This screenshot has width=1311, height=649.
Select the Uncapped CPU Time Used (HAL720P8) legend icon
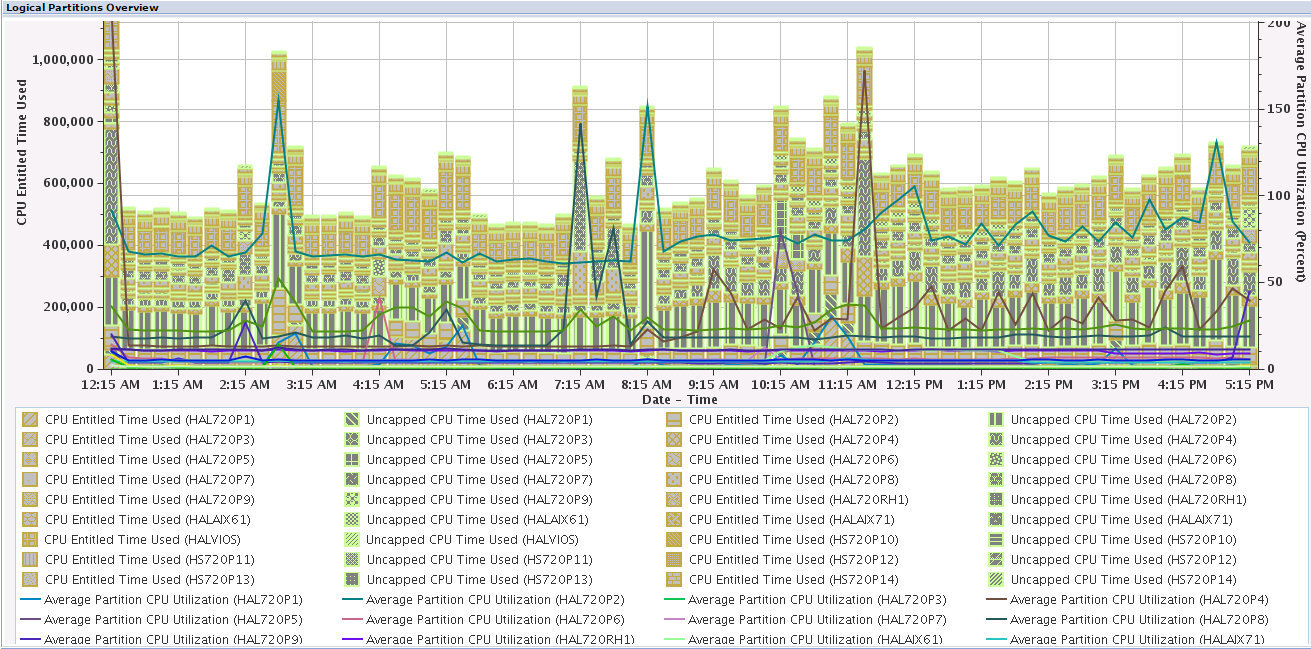(996, 480)
